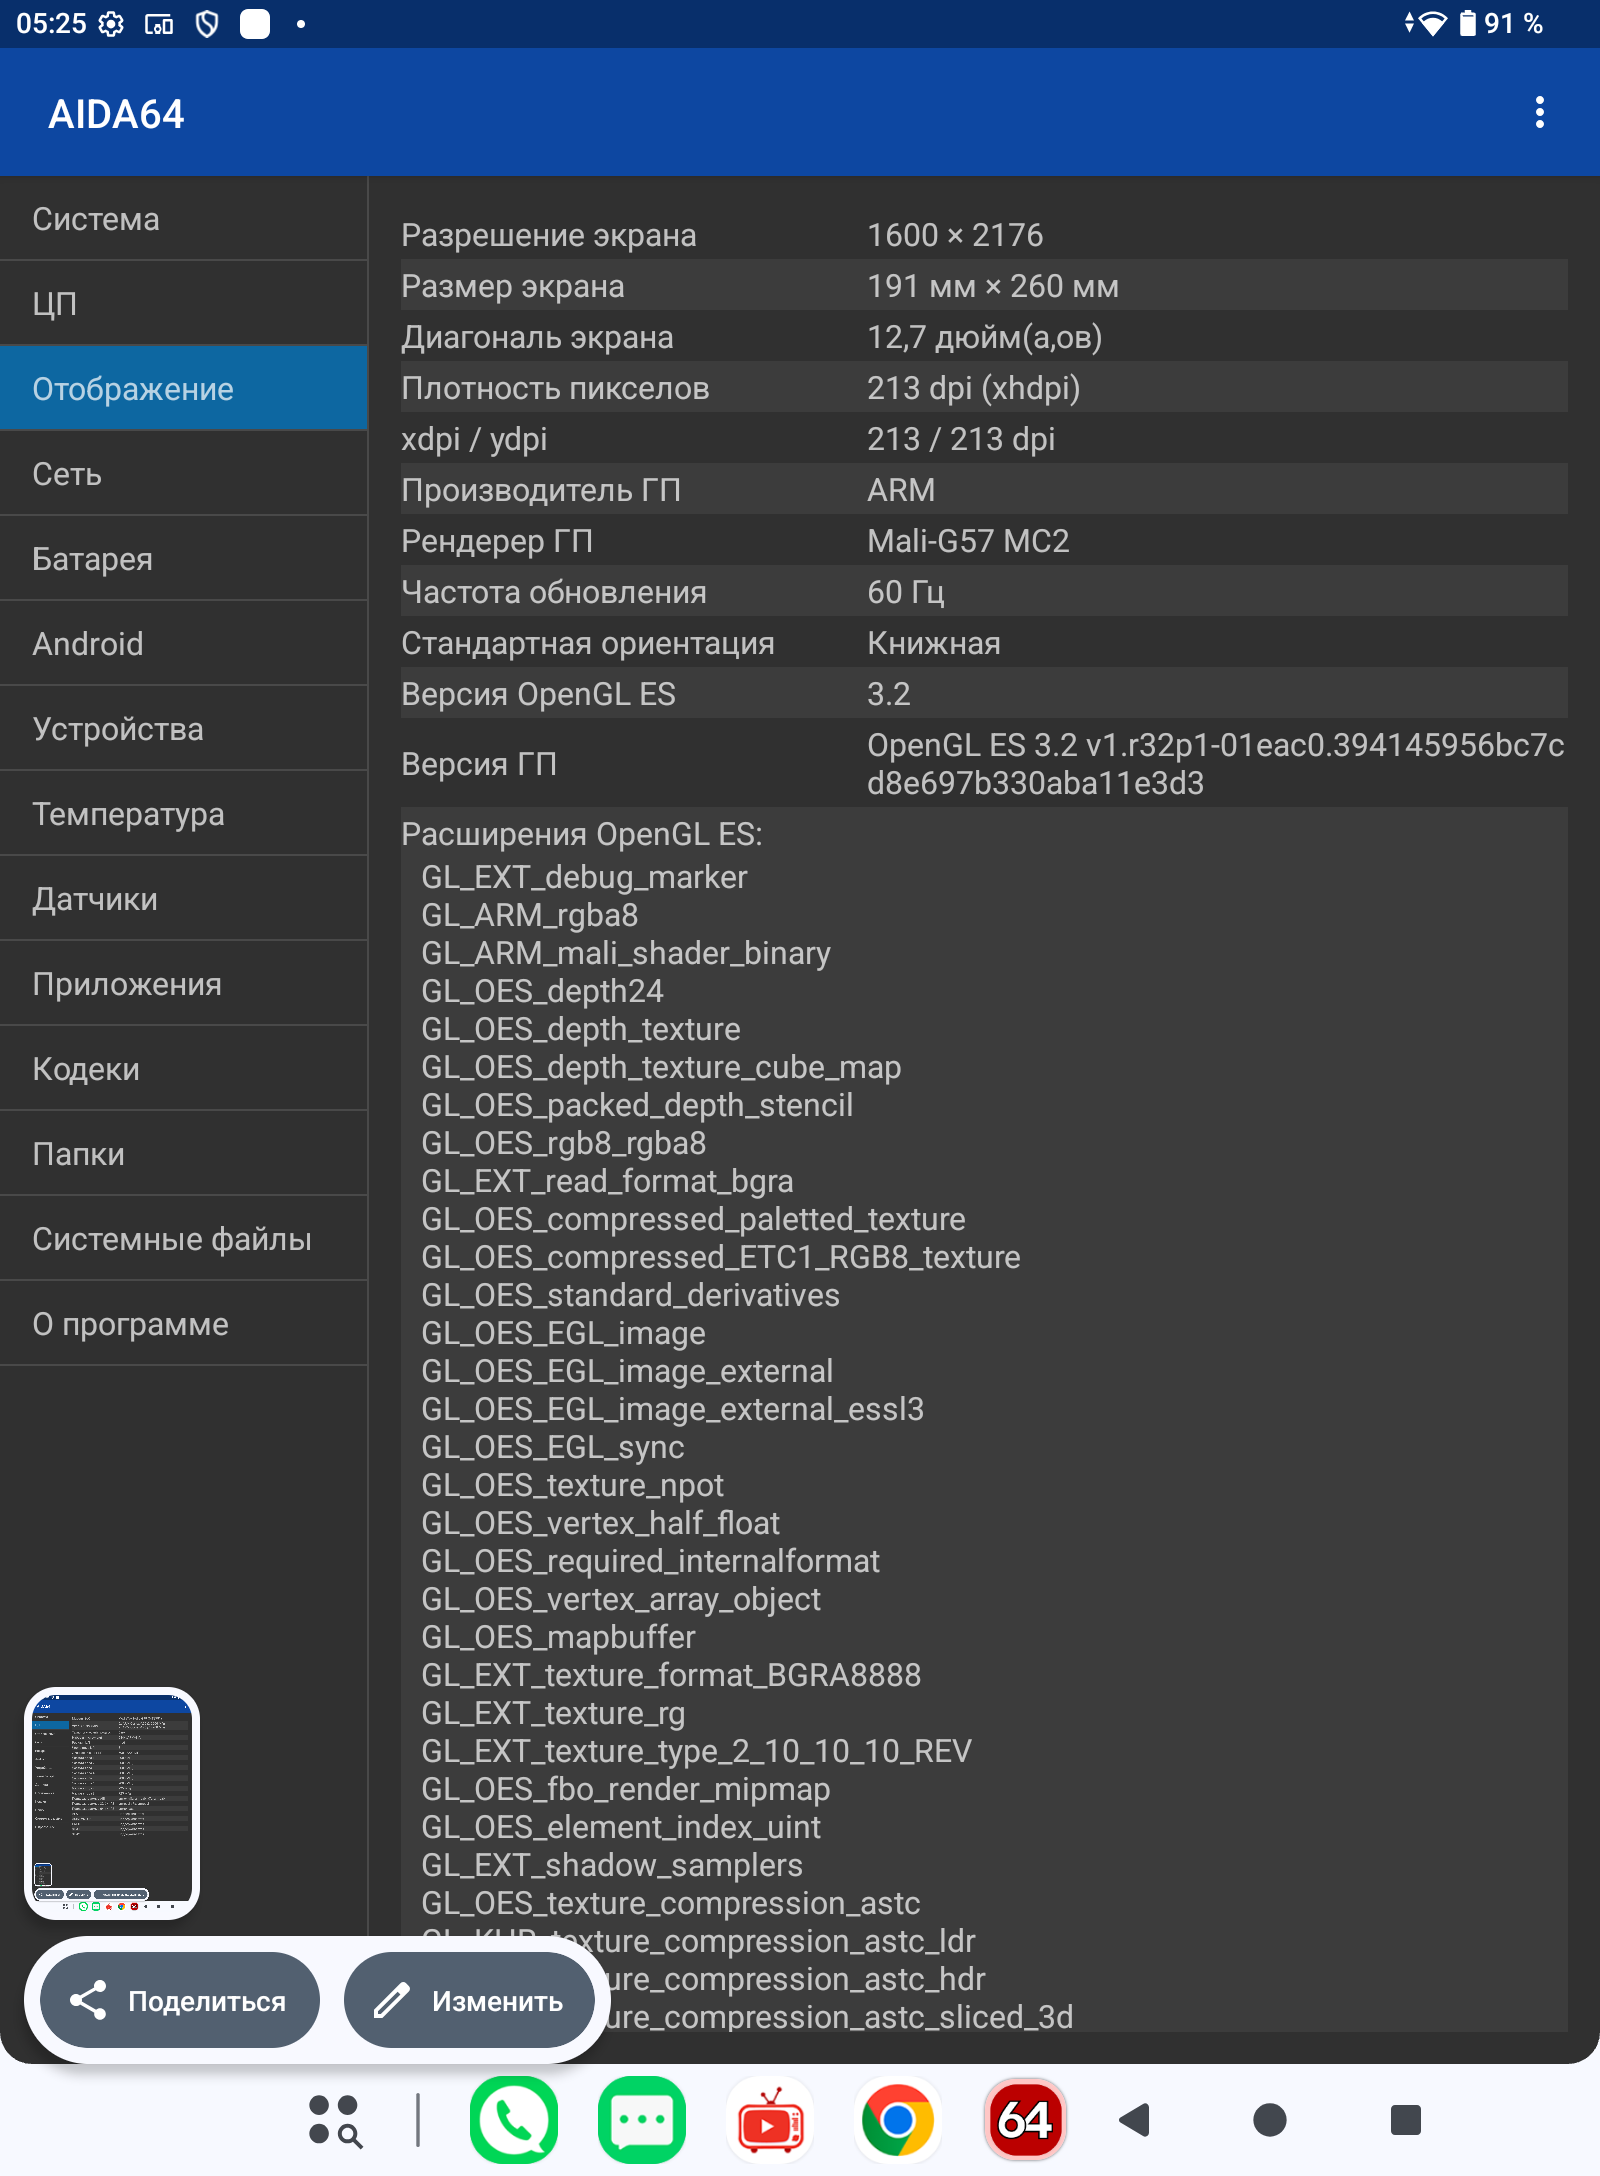Go to the Температура section
The image size is (1600, 2176).
[x=184, y=814]
